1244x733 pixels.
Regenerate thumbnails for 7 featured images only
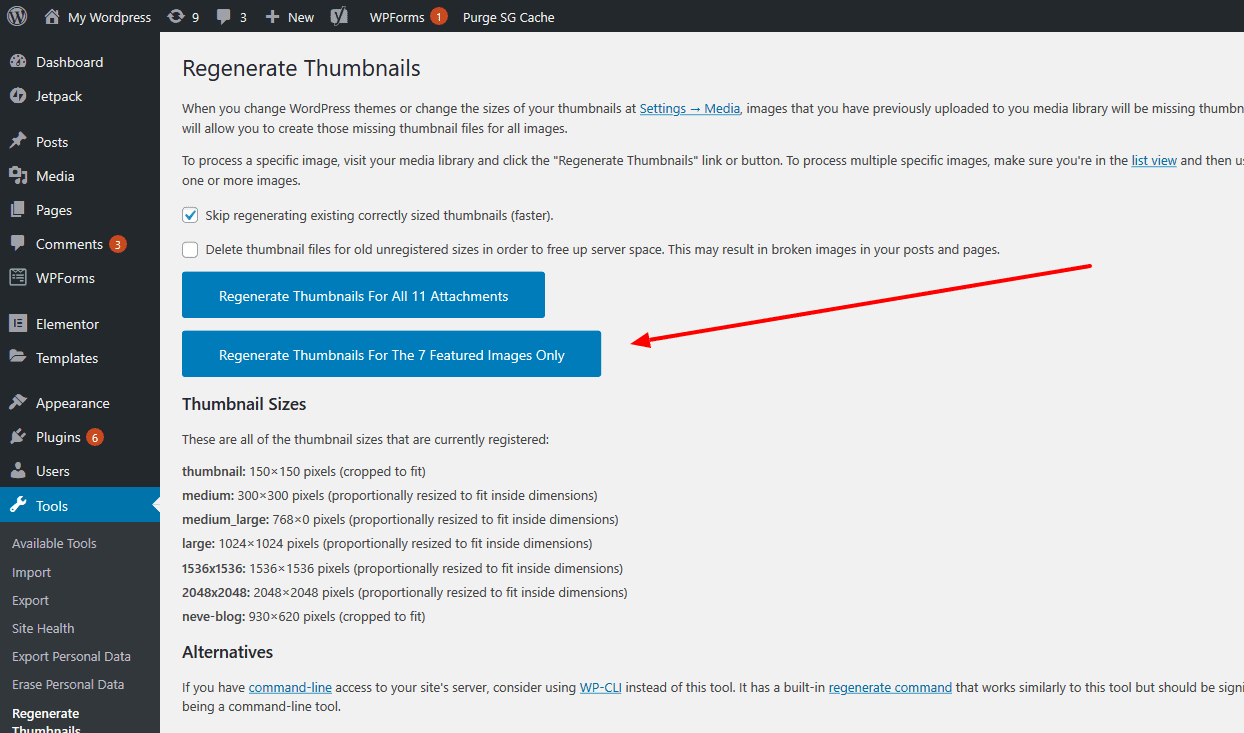pos(391,355)
